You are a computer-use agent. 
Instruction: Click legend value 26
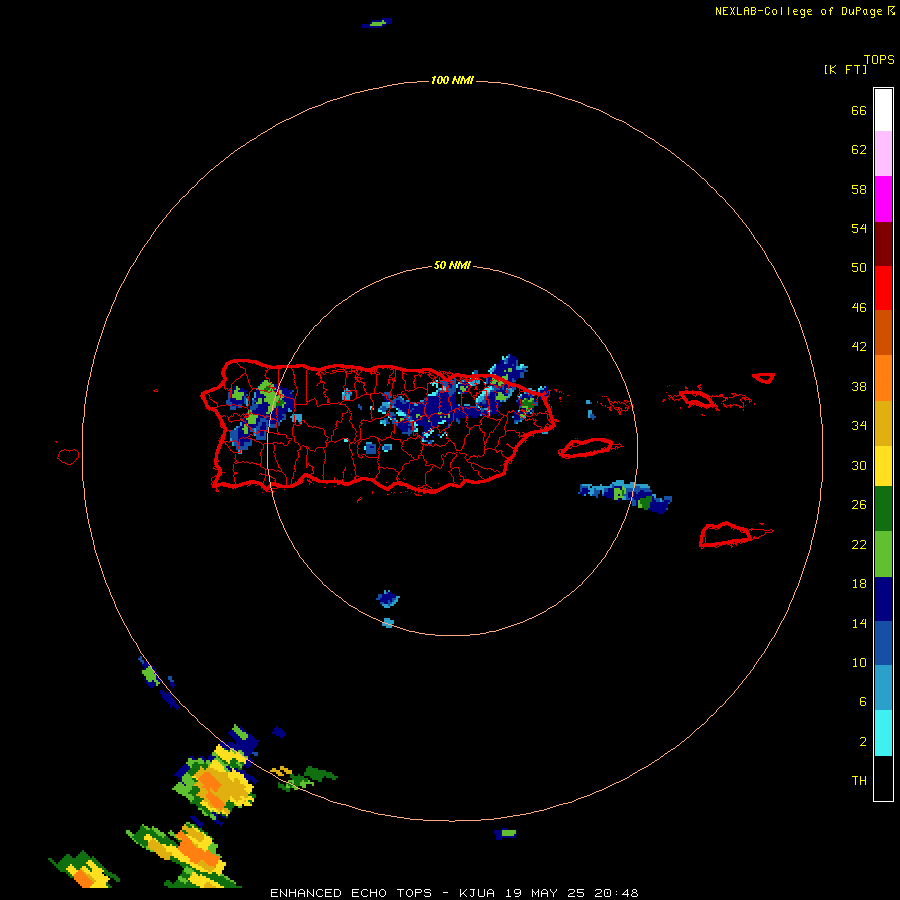859,505
